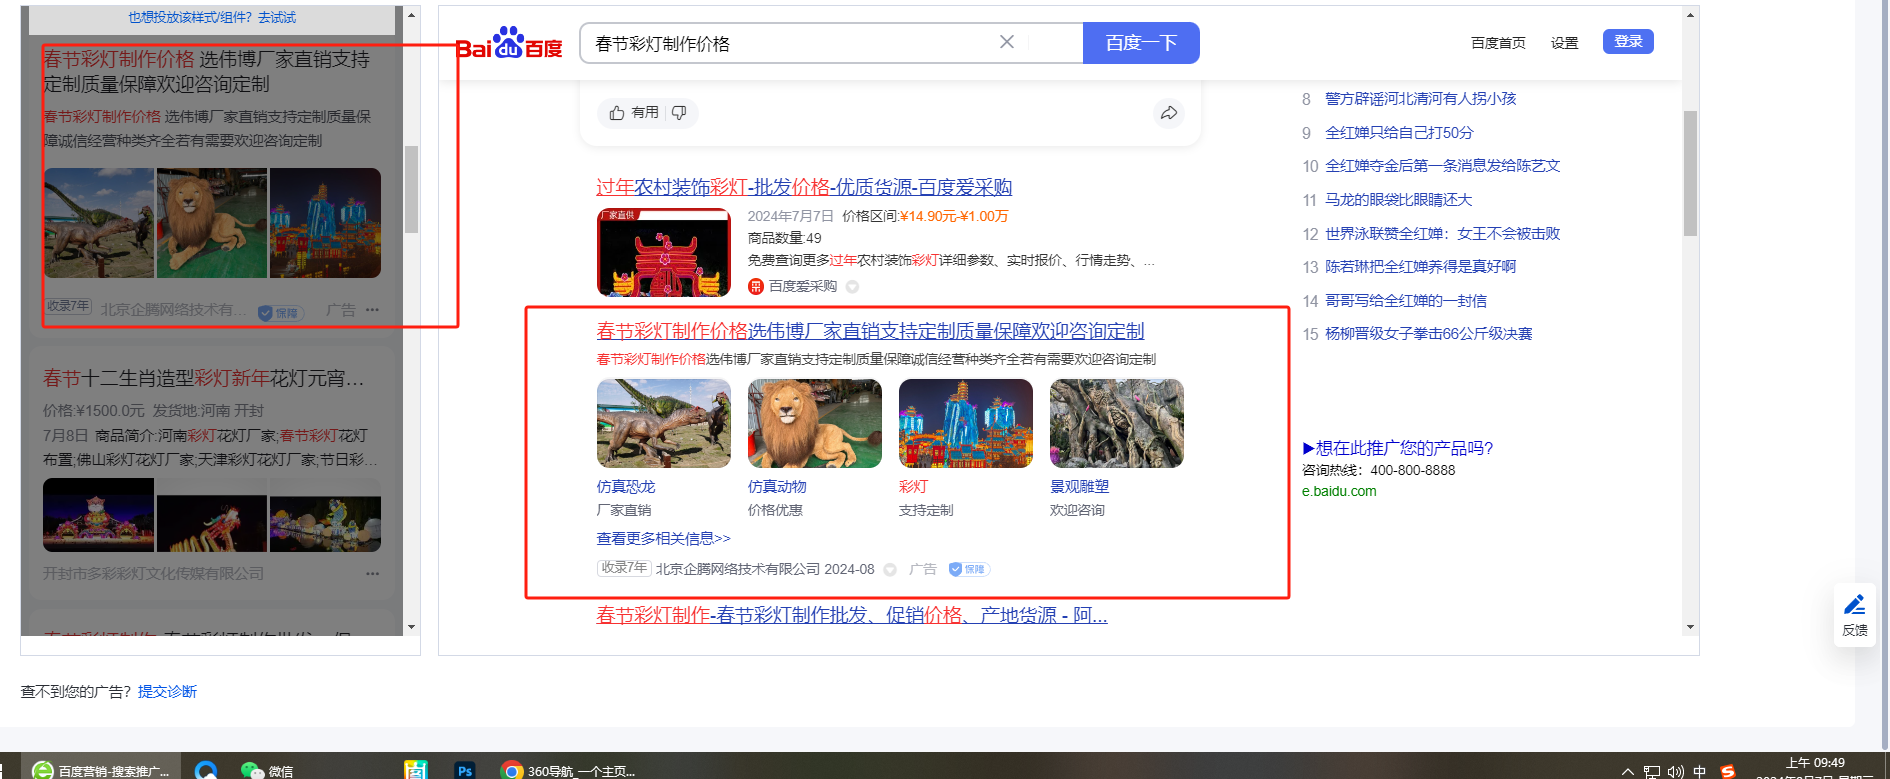Open hot search 哥哥写给全红婵的一封信
The image size is (1890, 779).
coord(1406,301)
